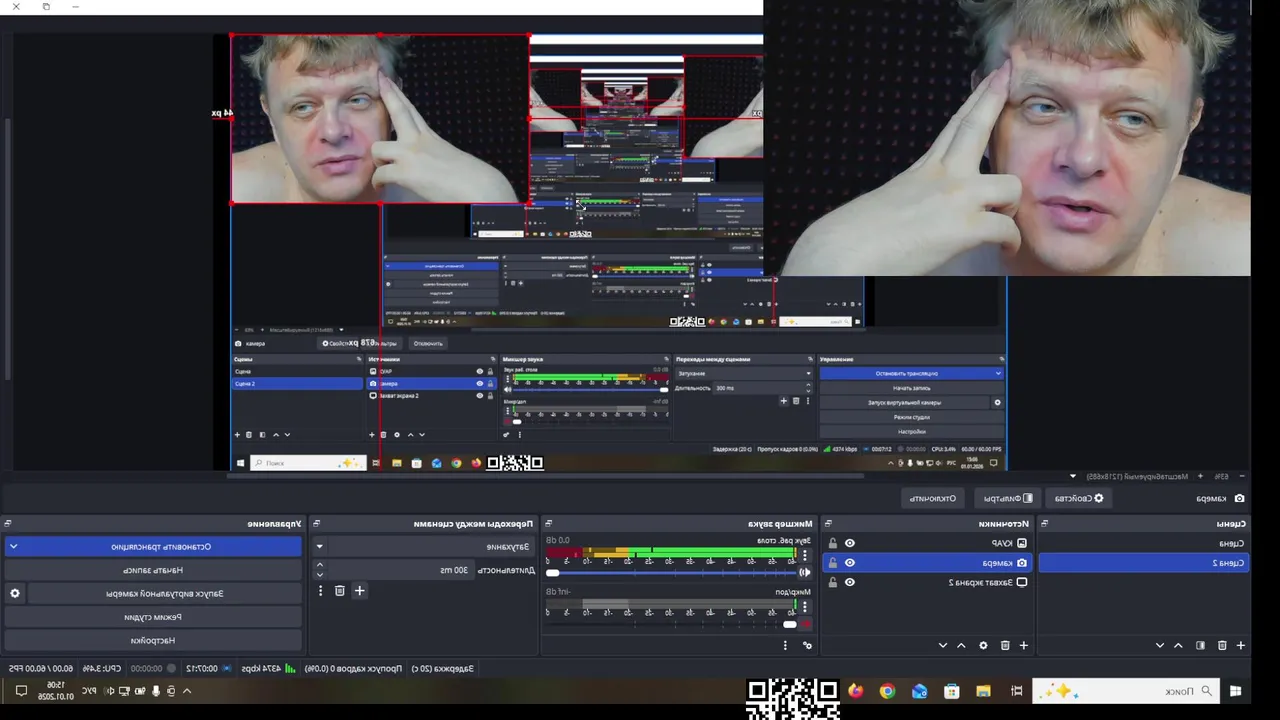Unmute the Микр/доп channel
This screenshot has width=1280, height=720.
tap(806, 624)
